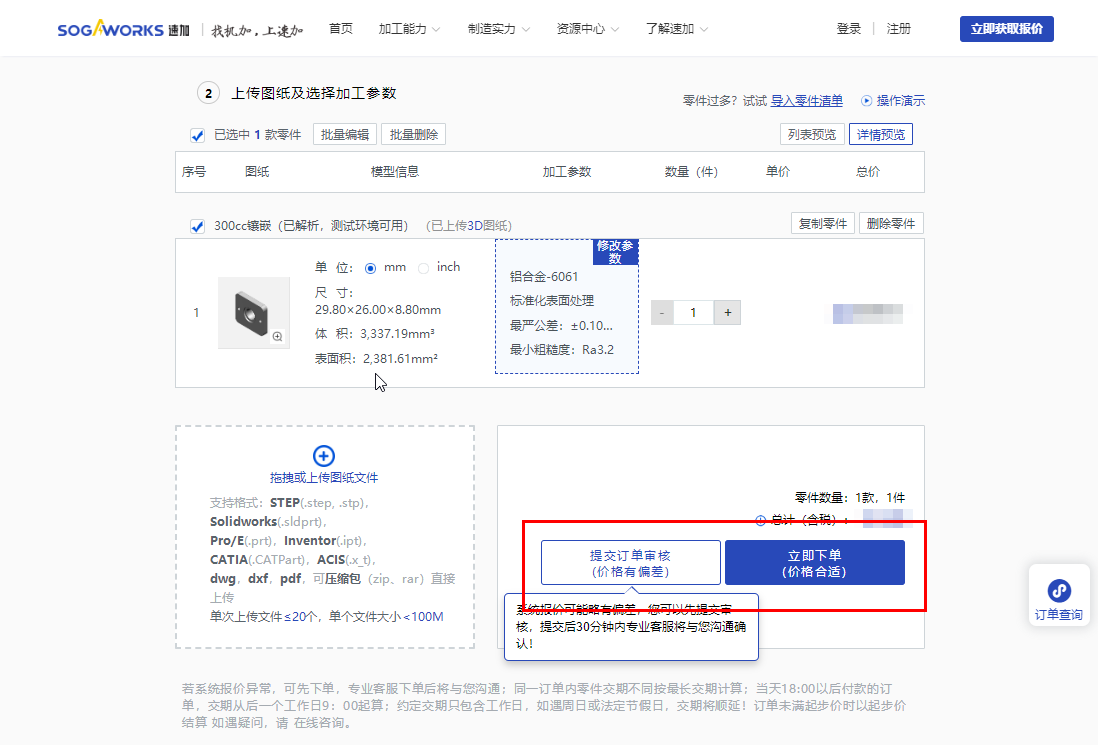Click the plus upload icon
This screenshot has width=1098, height=745.
[x=324, y=456]
